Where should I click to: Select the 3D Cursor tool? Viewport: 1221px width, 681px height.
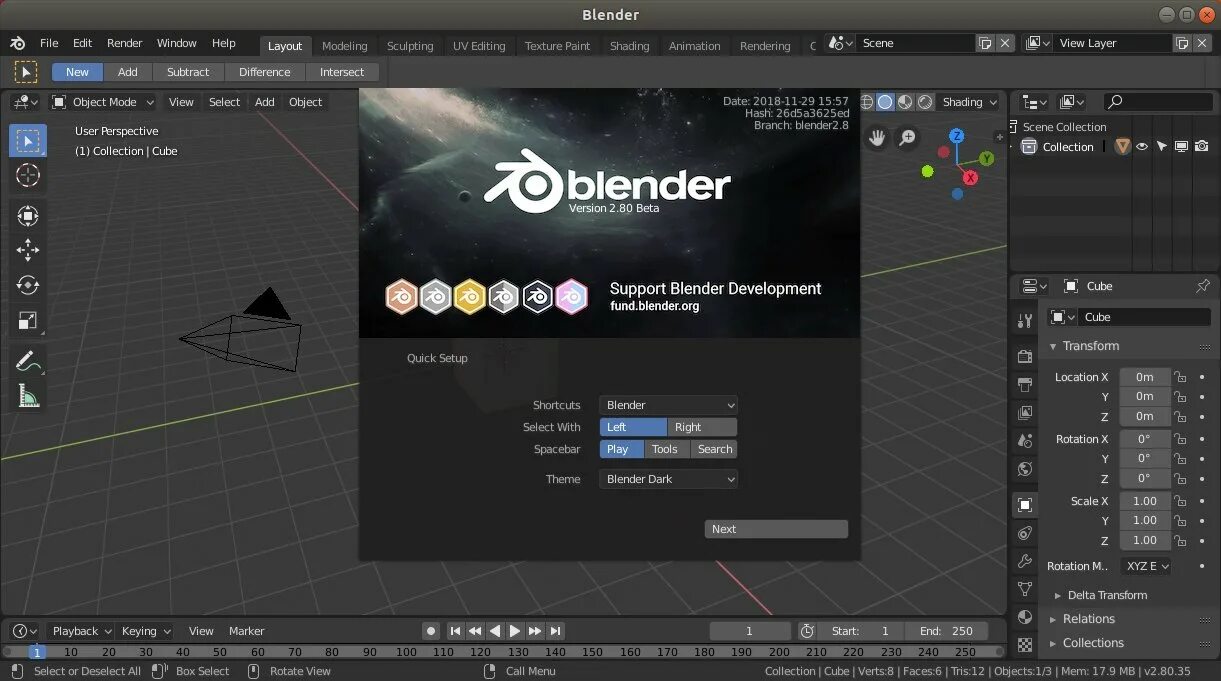28,175
